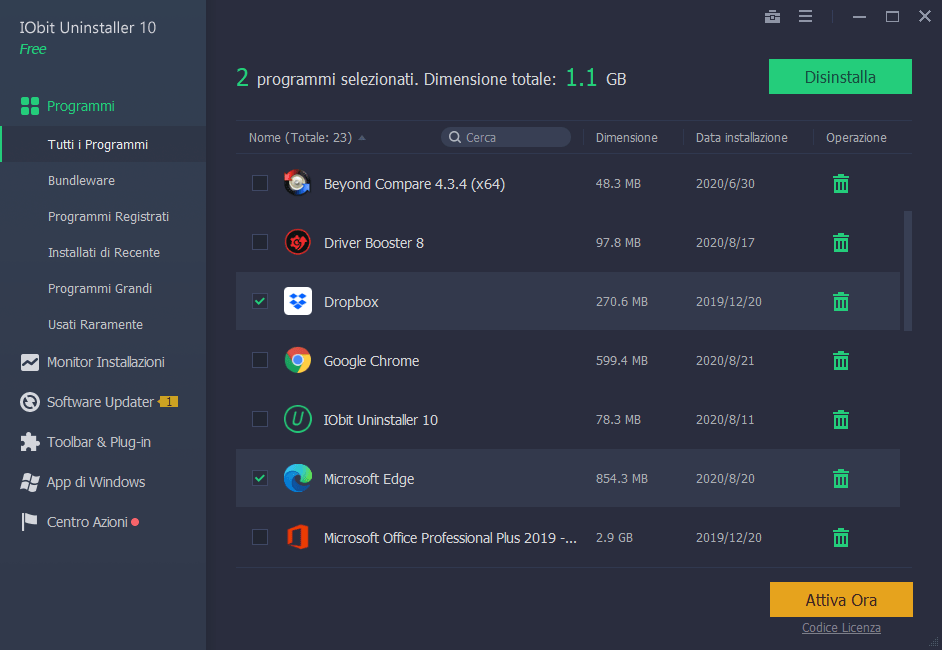Click the trash icon for Google Chrome

pyautogui.click(x=840, y=360)
